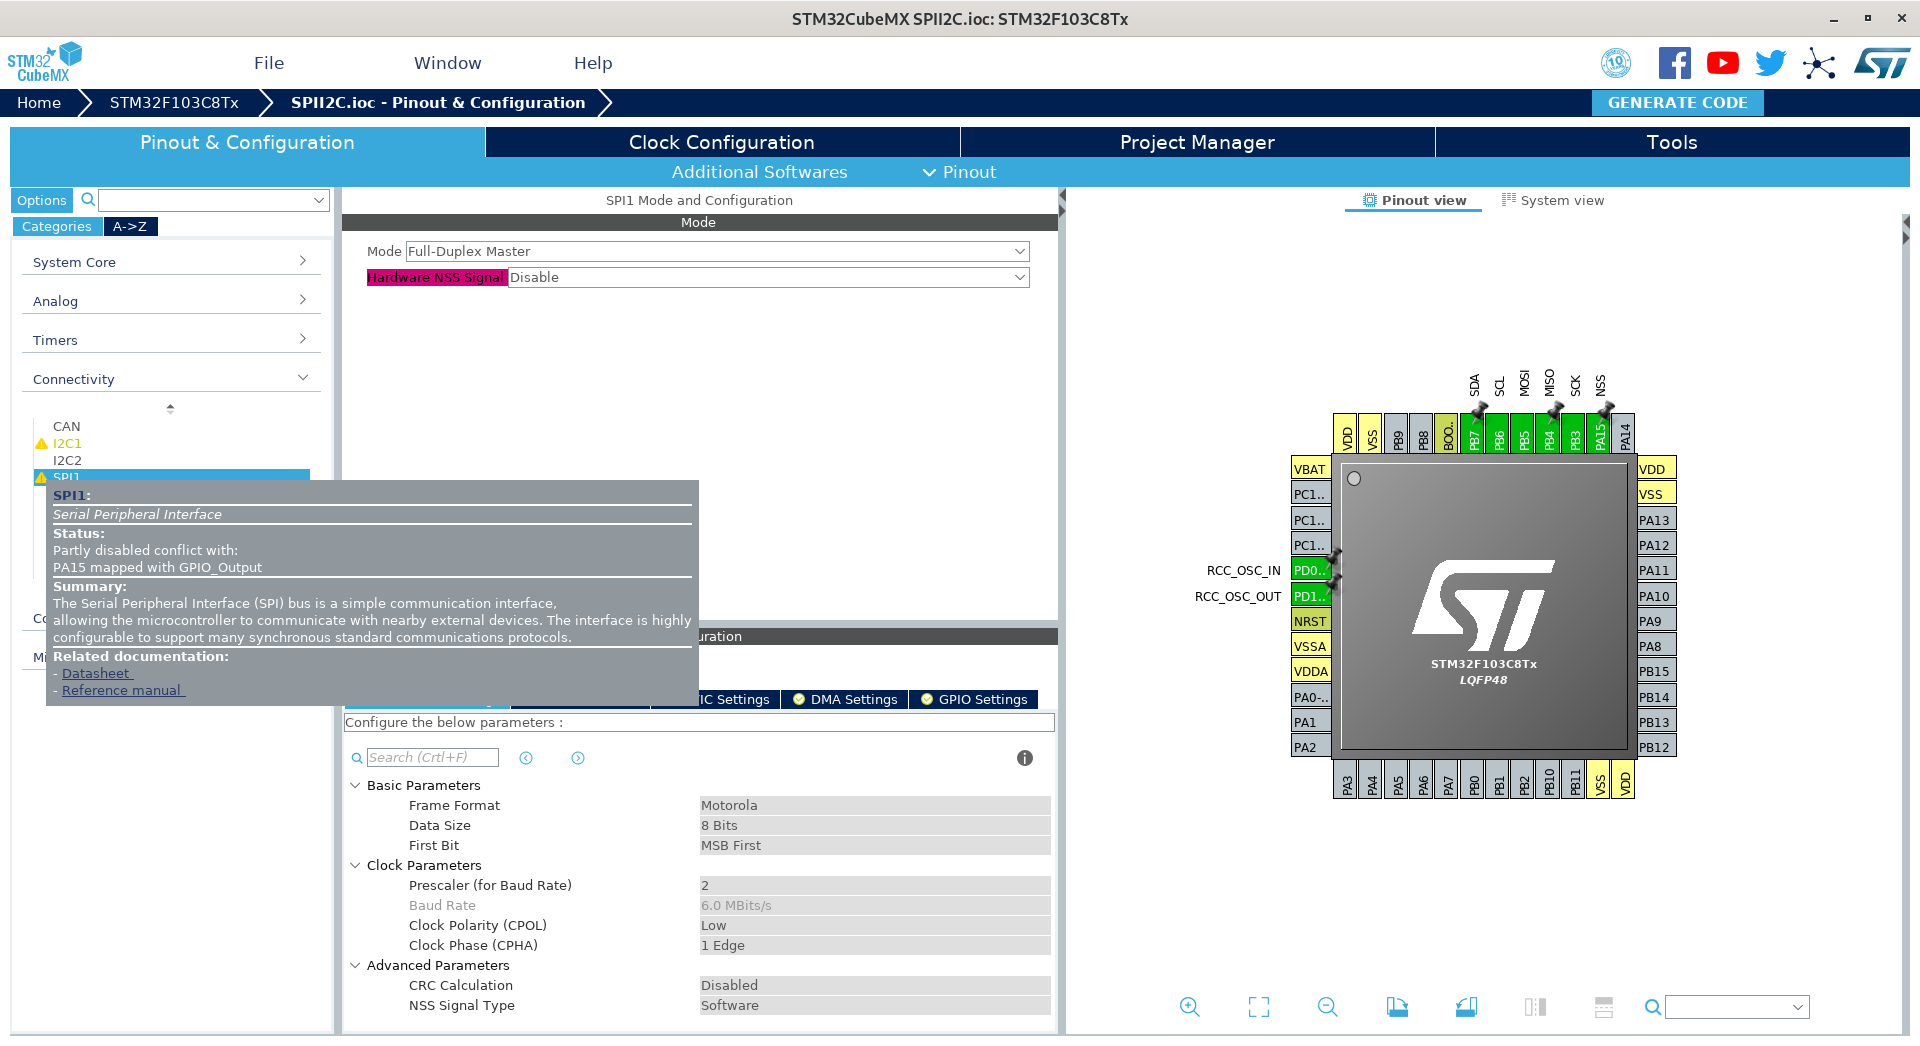Open the Facebook icon in the header
Image resolution: width=1920 pixels, height=1046 pixels.
tap(1675, 63)
